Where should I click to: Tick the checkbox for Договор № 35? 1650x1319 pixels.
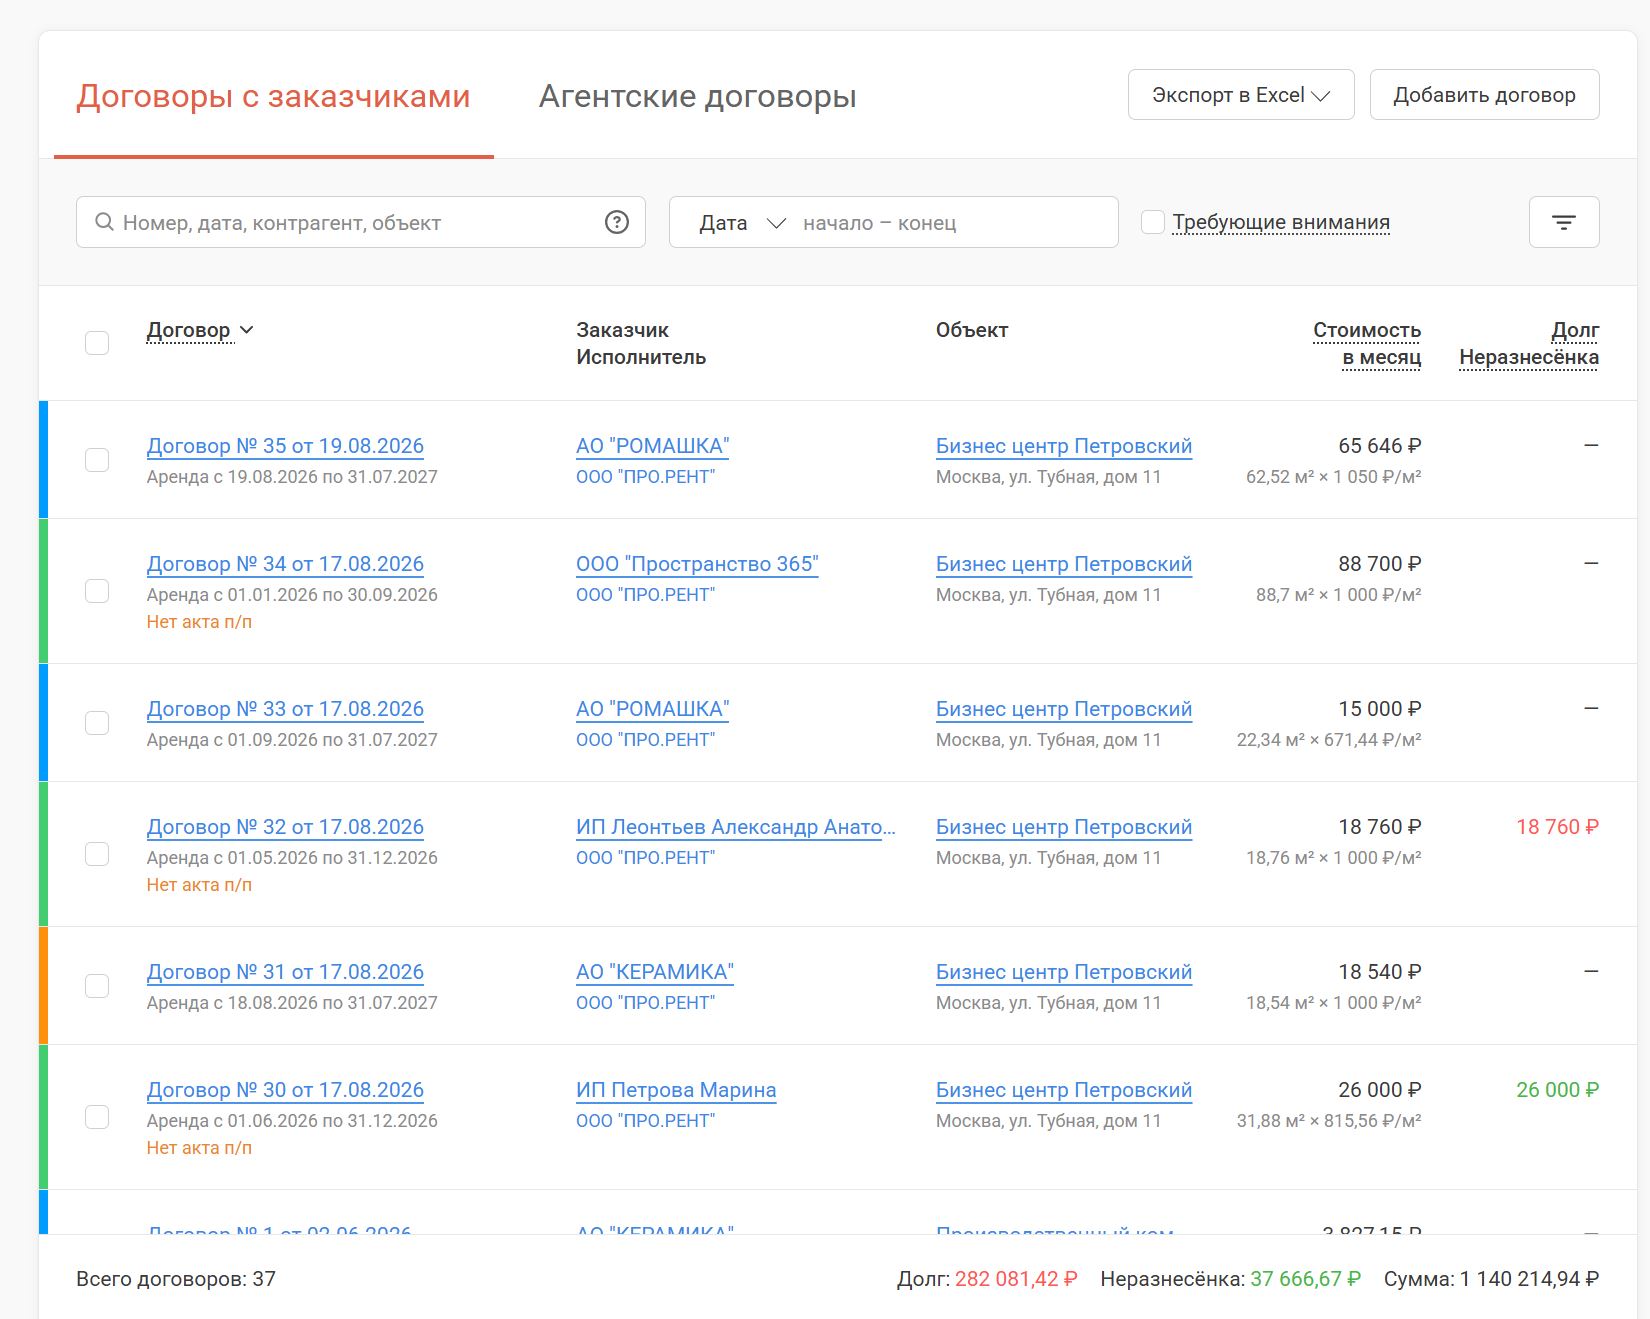point(97,460)
